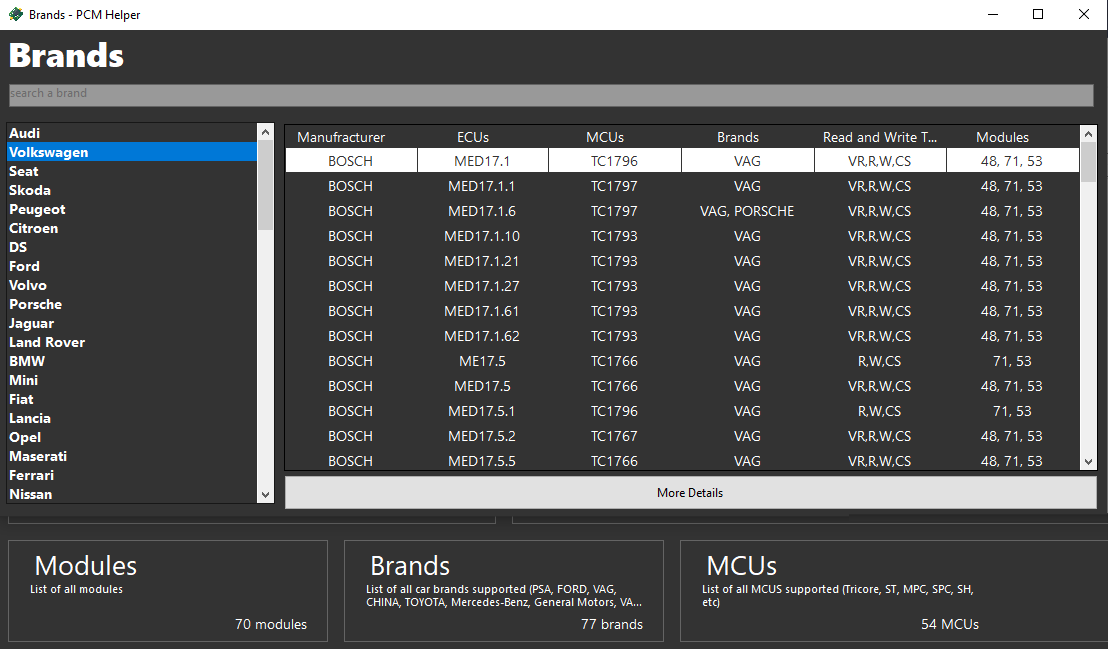Click the search a brand input field

click(x=551, y=95)
